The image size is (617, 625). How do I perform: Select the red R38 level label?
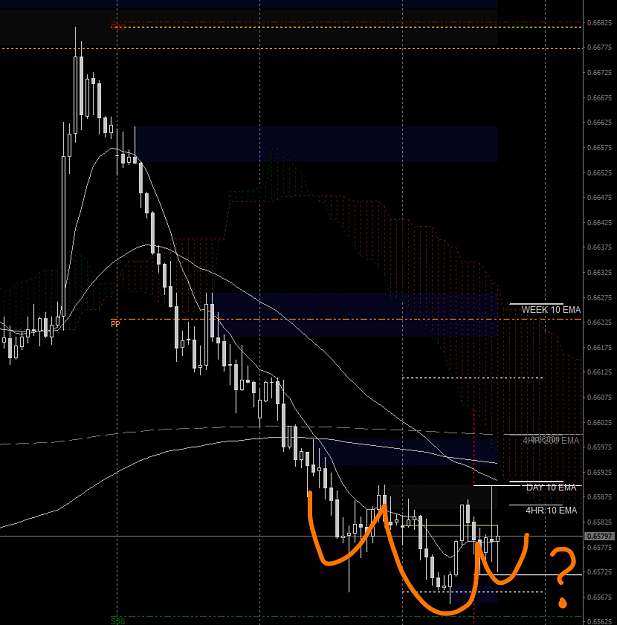[x=118, y=27]
